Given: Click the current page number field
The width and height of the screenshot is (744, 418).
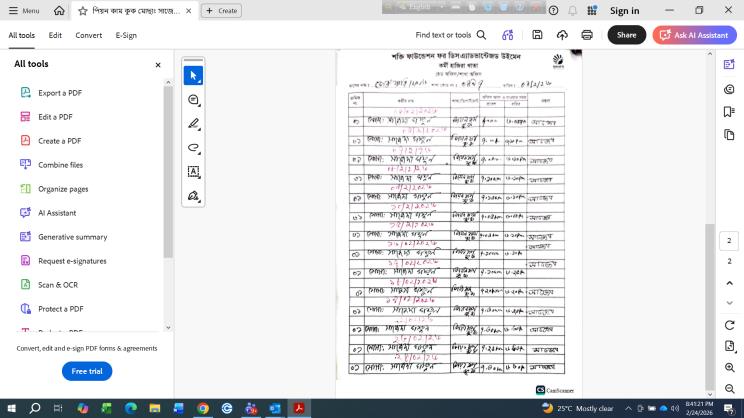Looking at the screenshot, I should 729,241.
